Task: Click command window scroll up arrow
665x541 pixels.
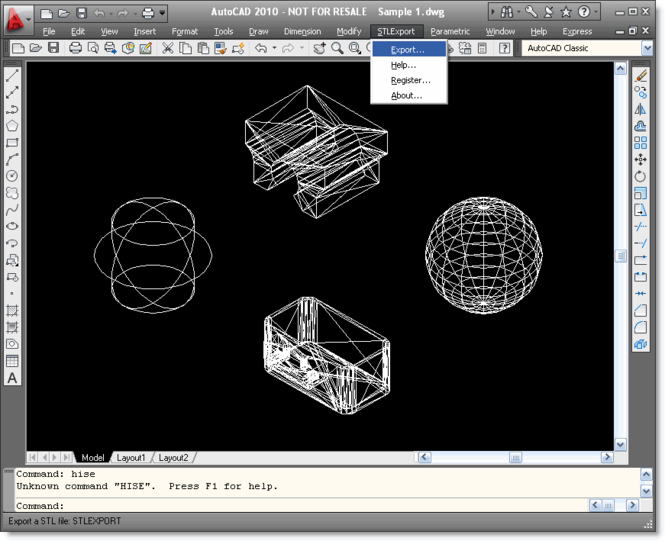Action: pyautogui.click(x=646, y=474)
